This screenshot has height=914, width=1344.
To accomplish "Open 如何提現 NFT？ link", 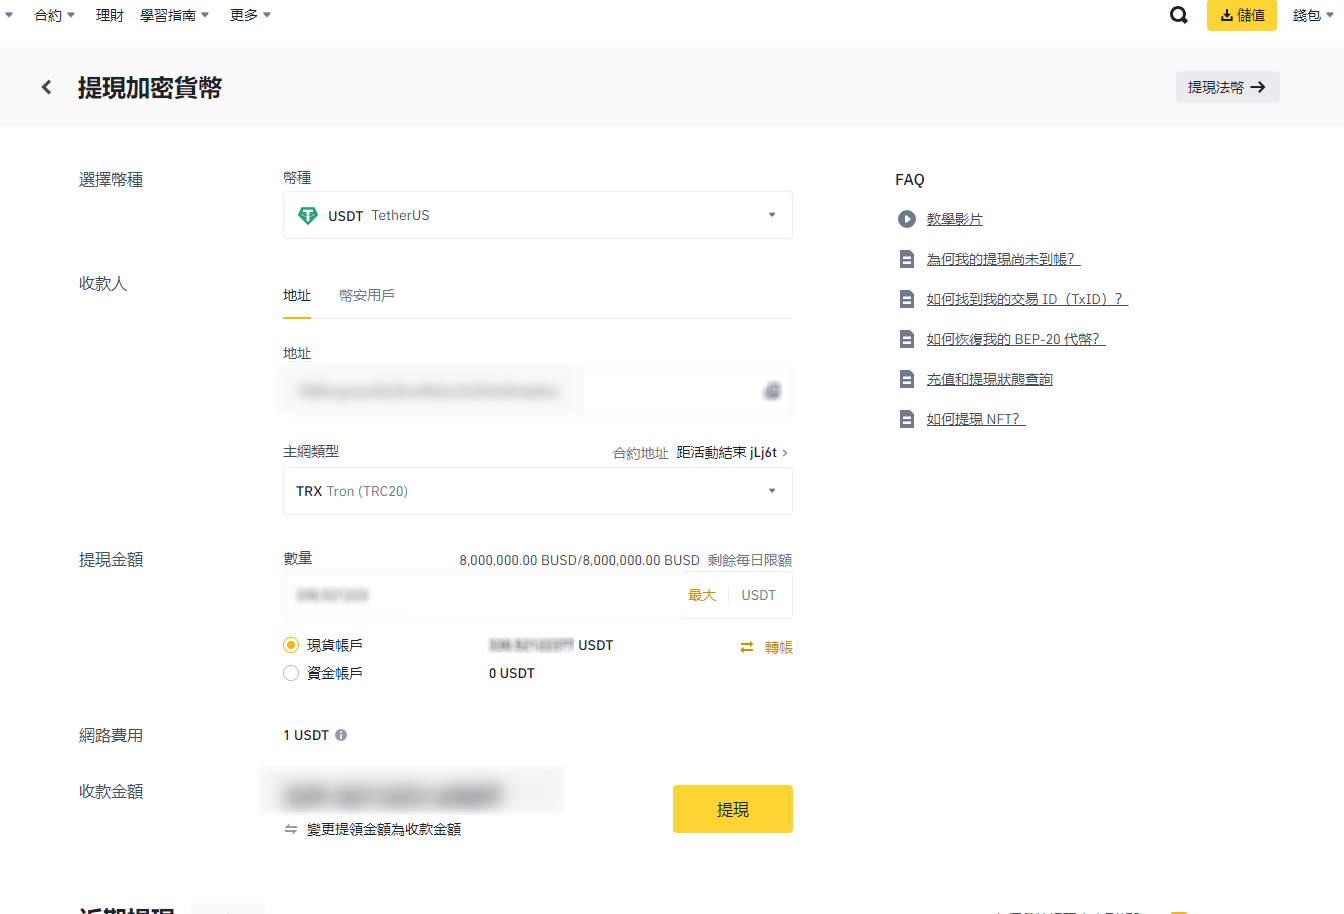I will pyautogui.click(x=976, y=419).
